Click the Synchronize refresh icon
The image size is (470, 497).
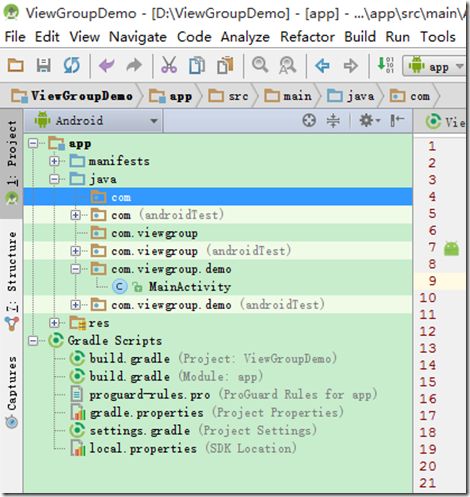coord(72,65)
